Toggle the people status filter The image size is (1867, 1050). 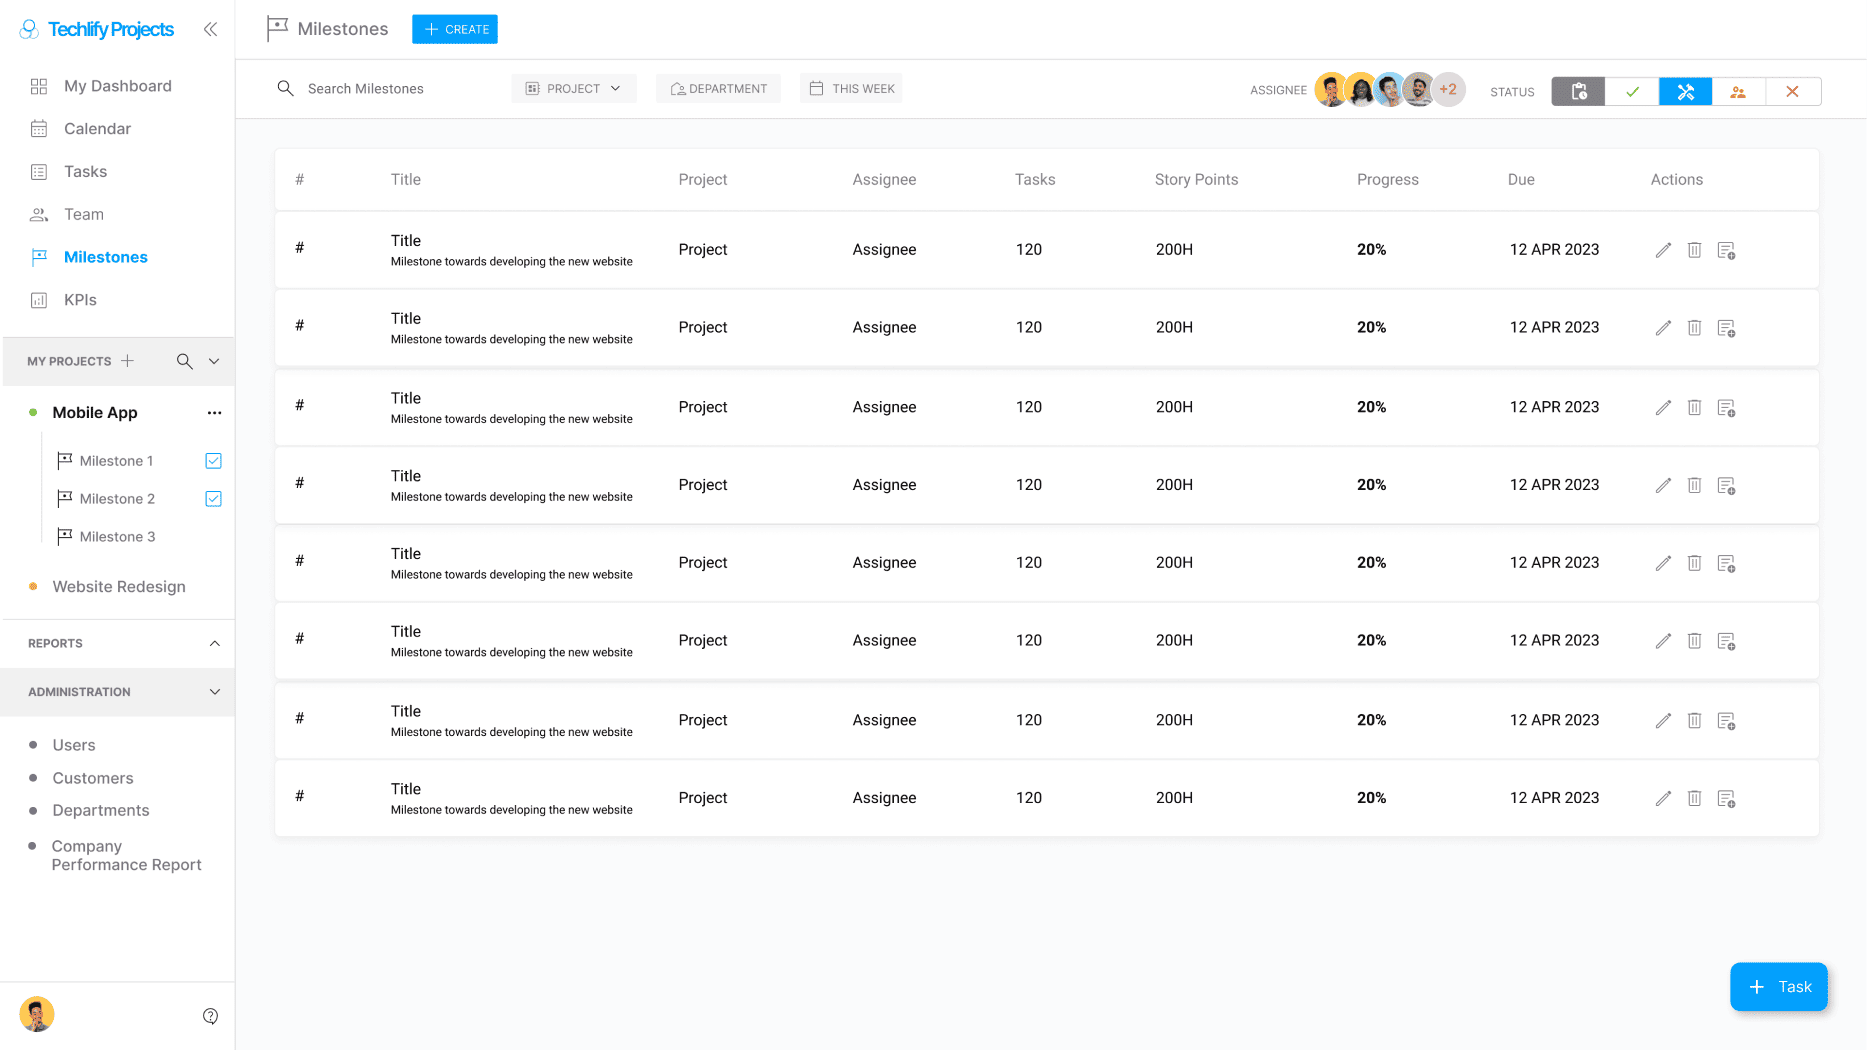pos(1739,91)
